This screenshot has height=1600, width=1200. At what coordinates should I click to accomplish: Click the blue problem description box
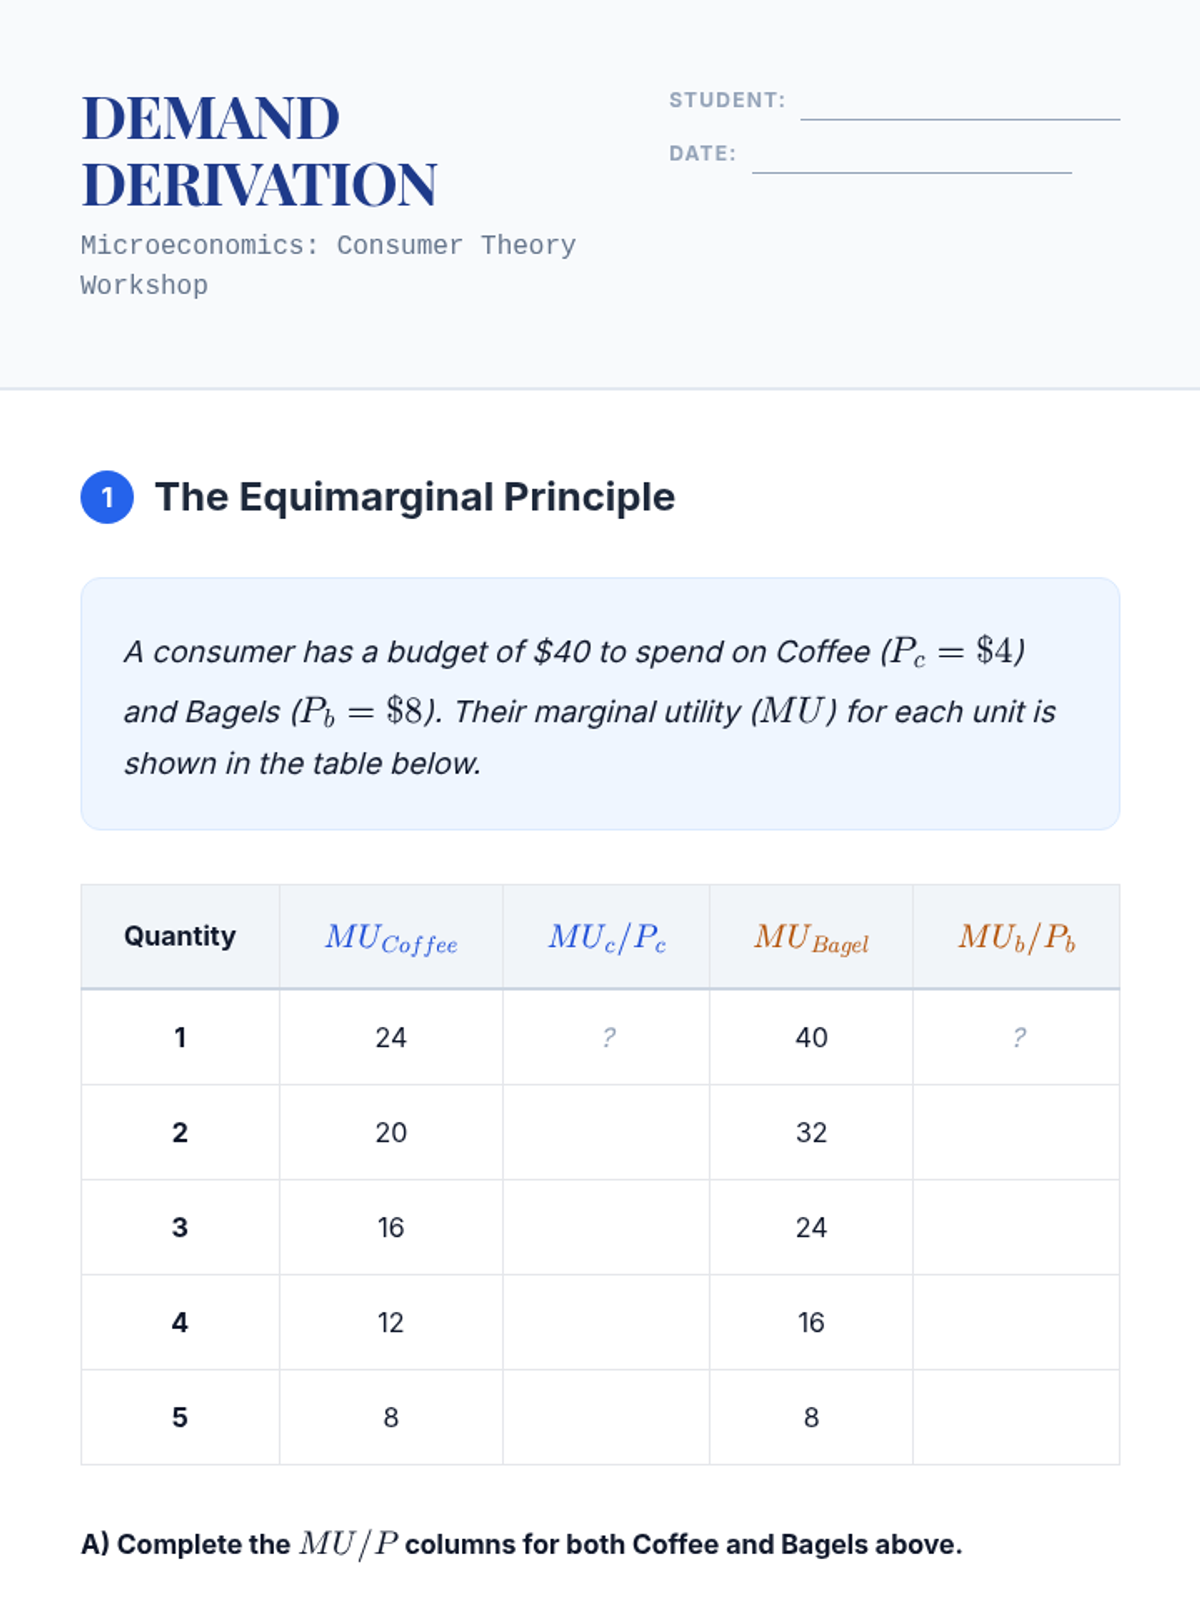600,704
